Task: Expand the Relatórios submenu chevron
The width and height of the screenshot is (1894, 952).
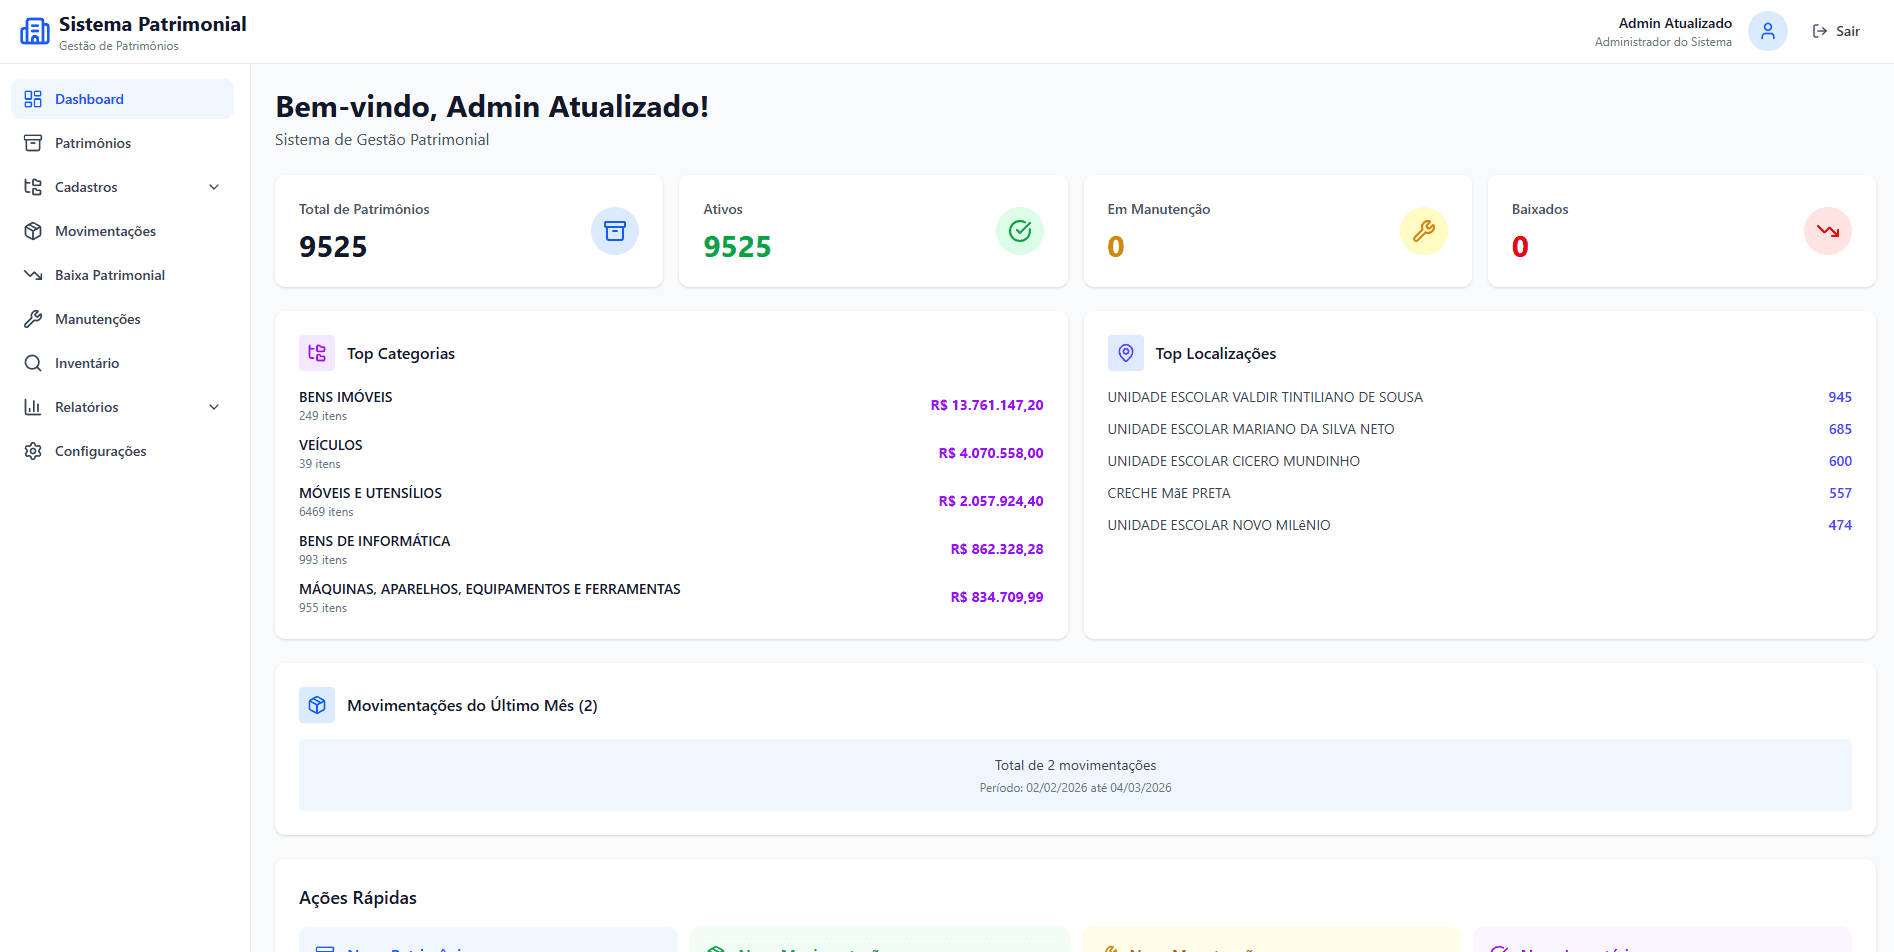Action: [214, 407]
